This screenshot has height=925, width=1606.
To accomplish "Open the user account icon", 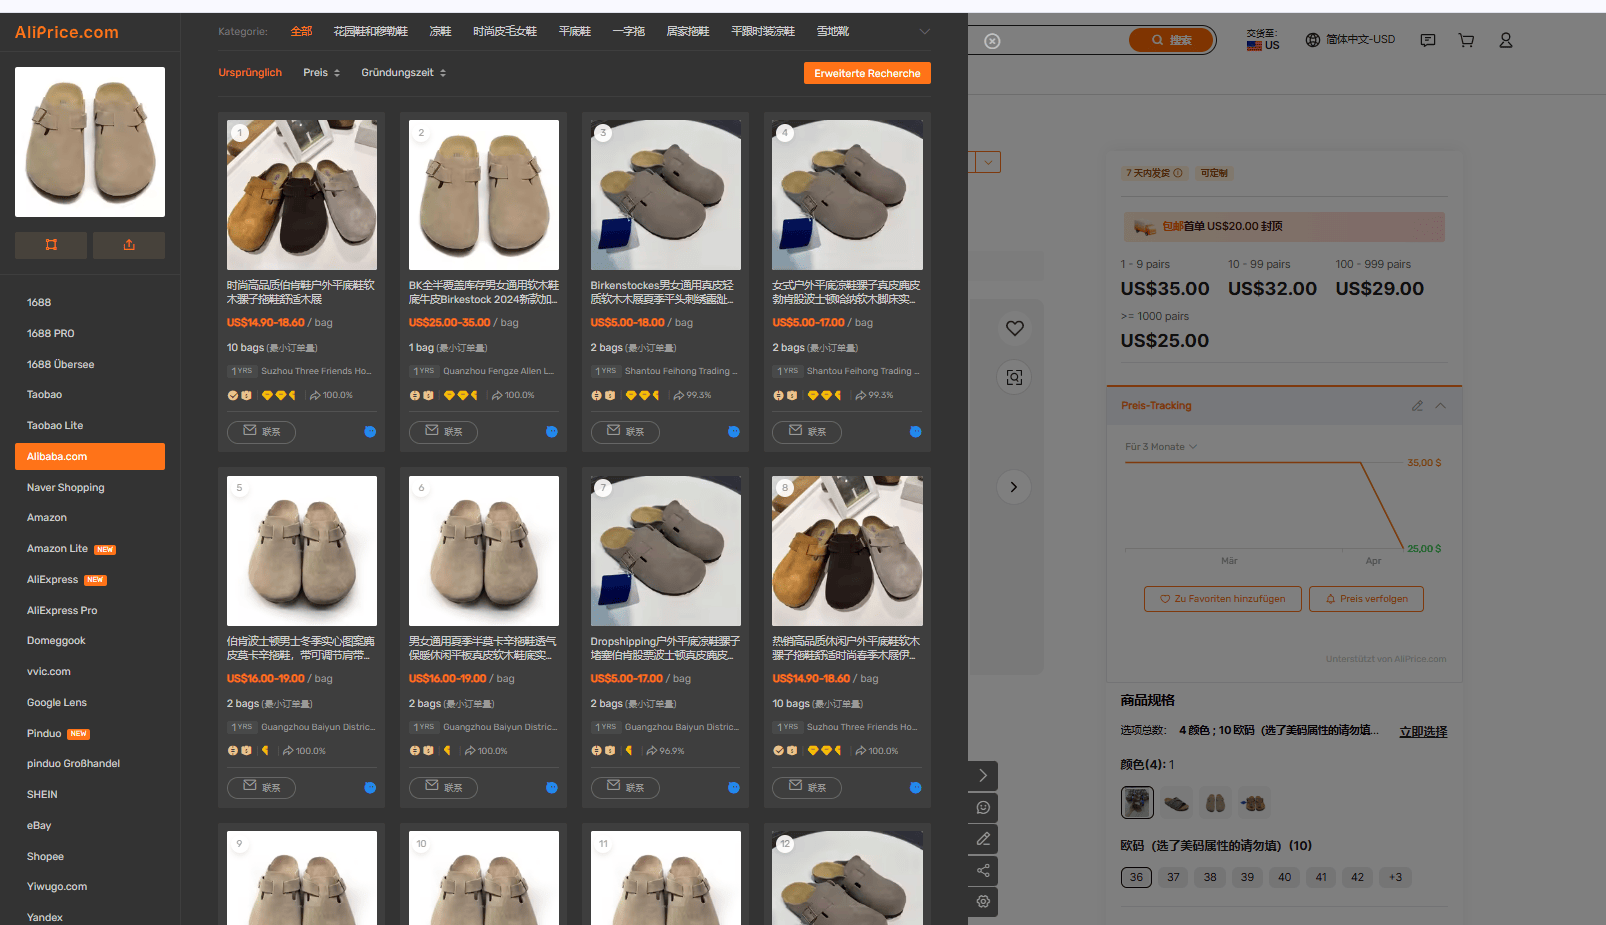I will coord(1505,41).
